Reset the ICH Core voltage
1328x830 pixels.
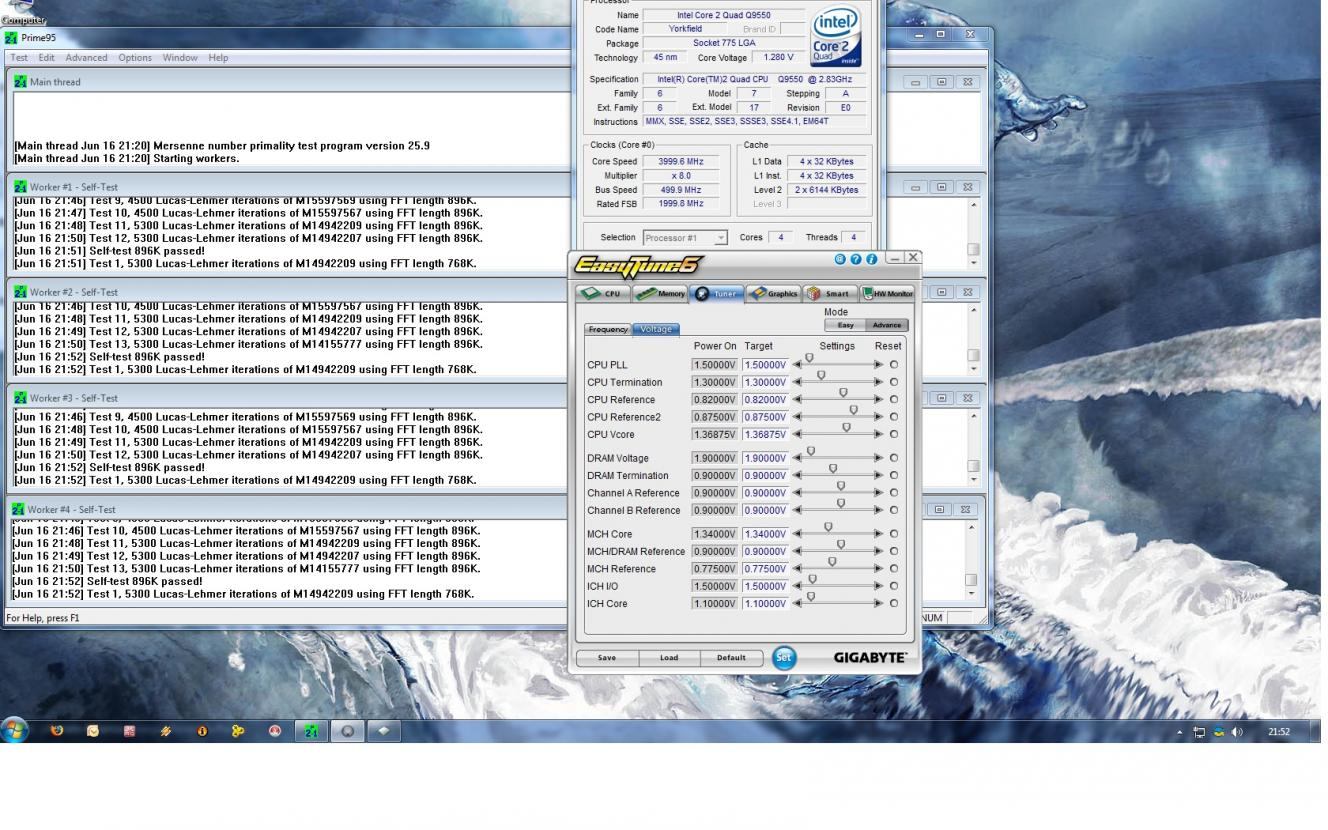[x=894, y=603]
